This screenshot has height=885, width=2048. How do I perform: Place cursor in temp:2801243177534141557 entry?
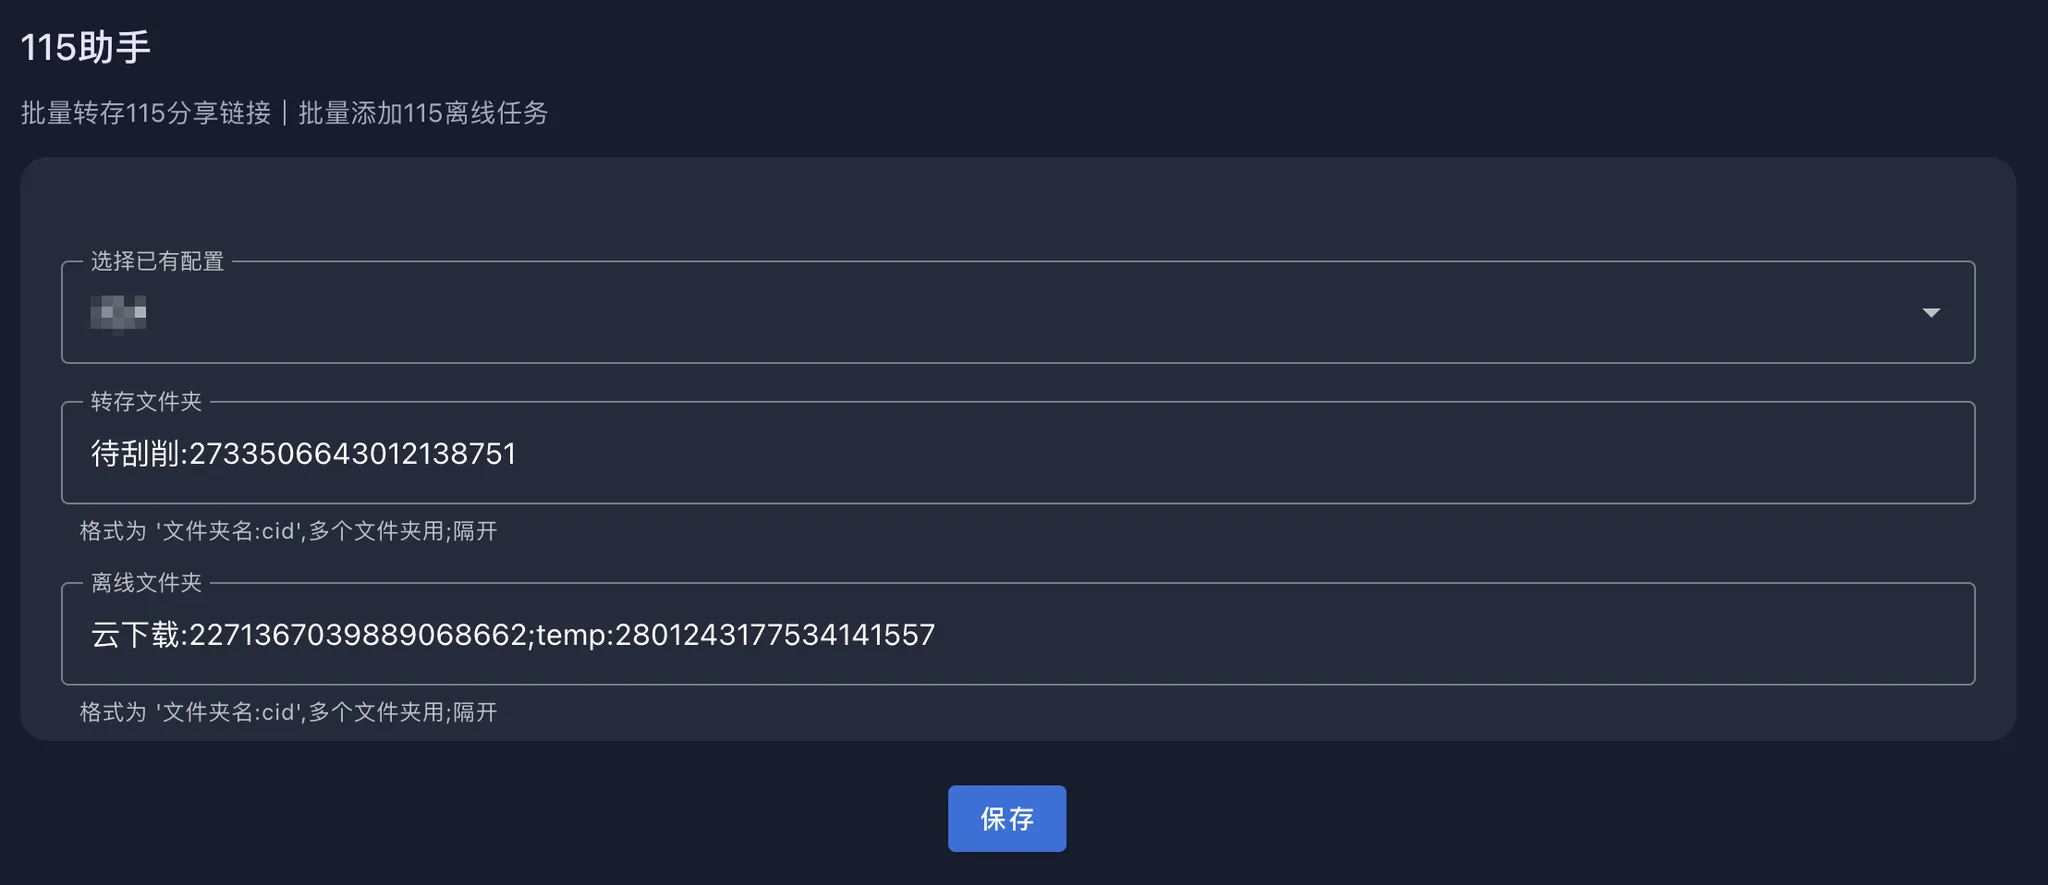736,634
